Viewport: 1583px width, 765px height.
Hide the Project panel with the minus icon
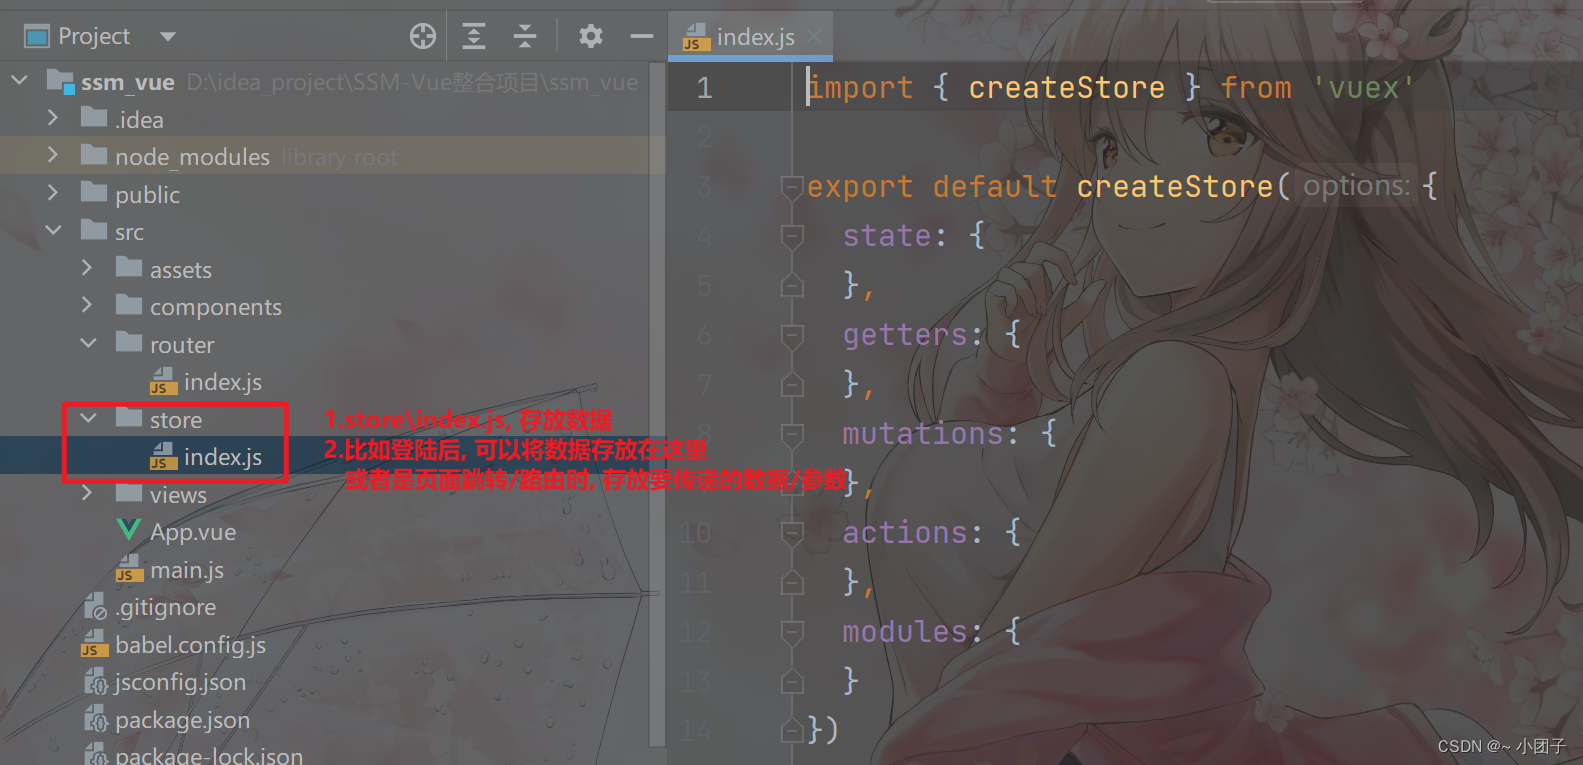pos(642,37)
